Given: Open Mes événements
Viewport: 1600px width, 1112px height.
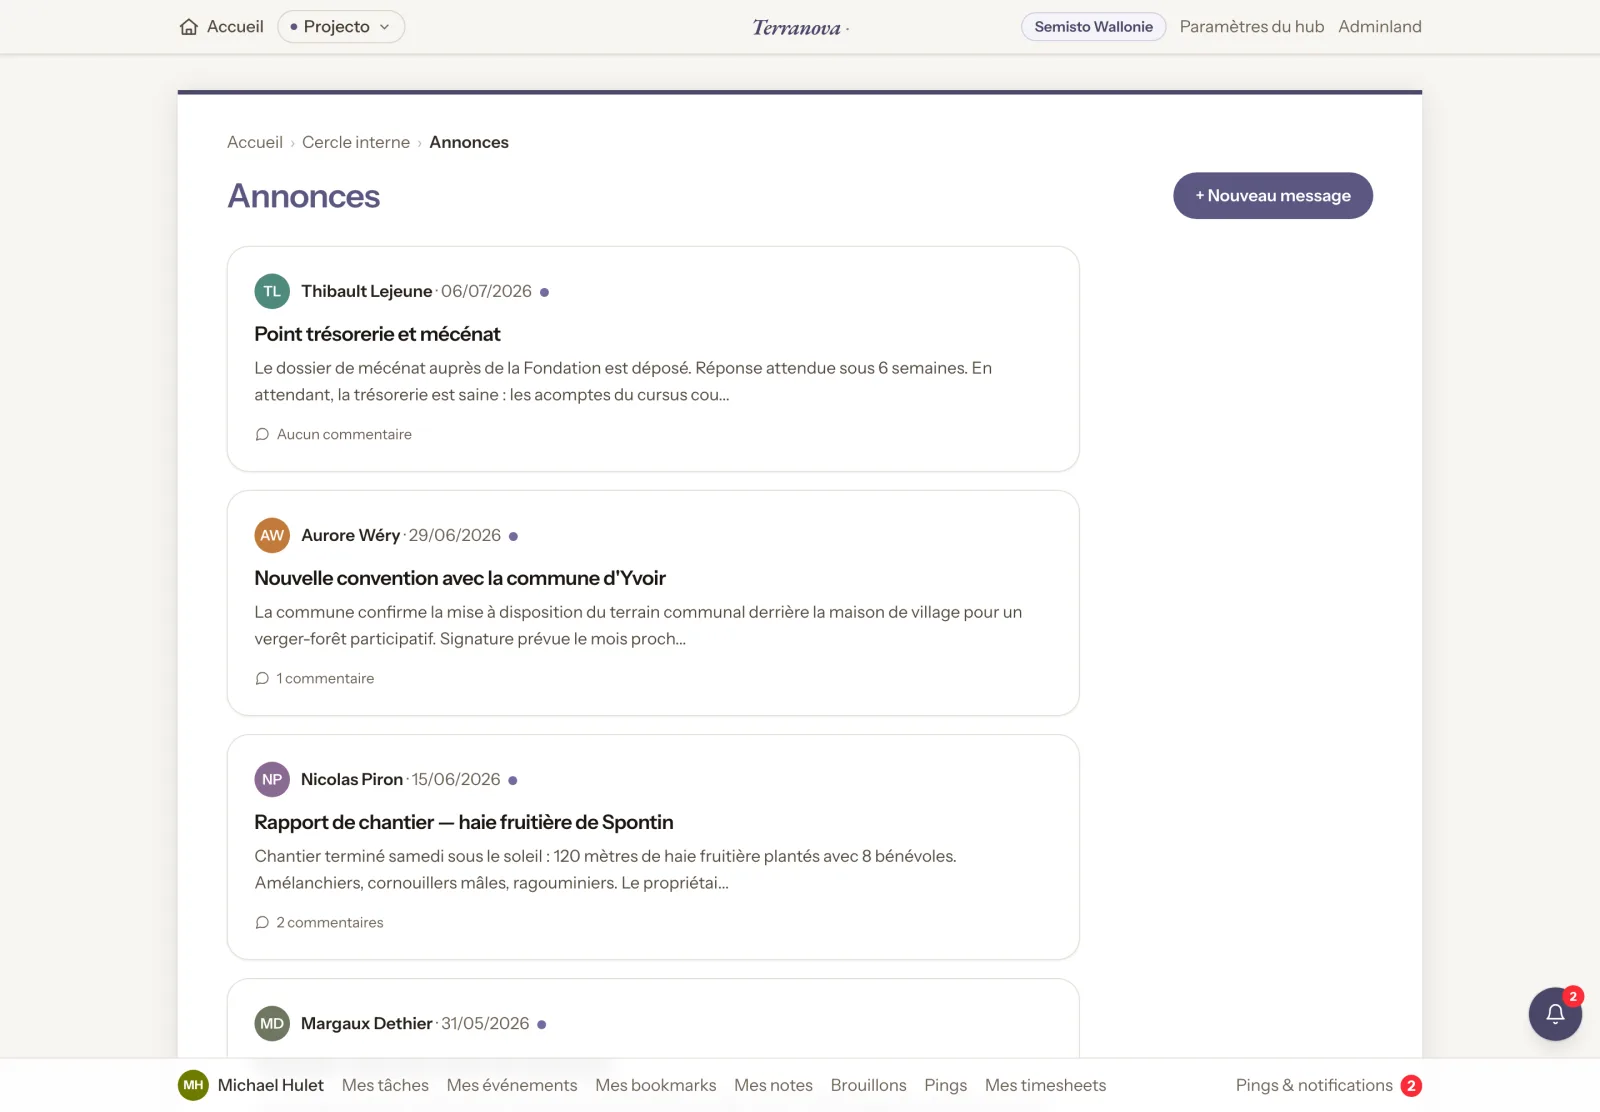Looking at the screenshot, I should click(512, 1085).
